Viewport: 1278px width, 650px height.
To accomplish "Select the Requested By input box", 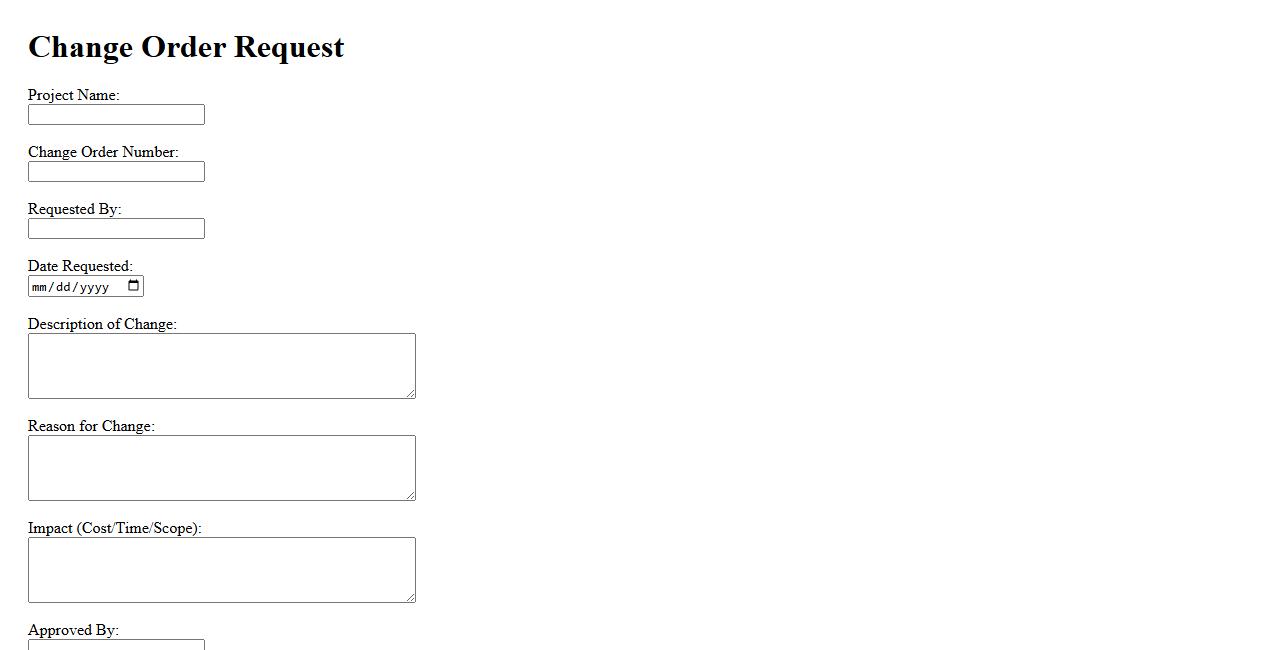I will [x=116, y=229].
